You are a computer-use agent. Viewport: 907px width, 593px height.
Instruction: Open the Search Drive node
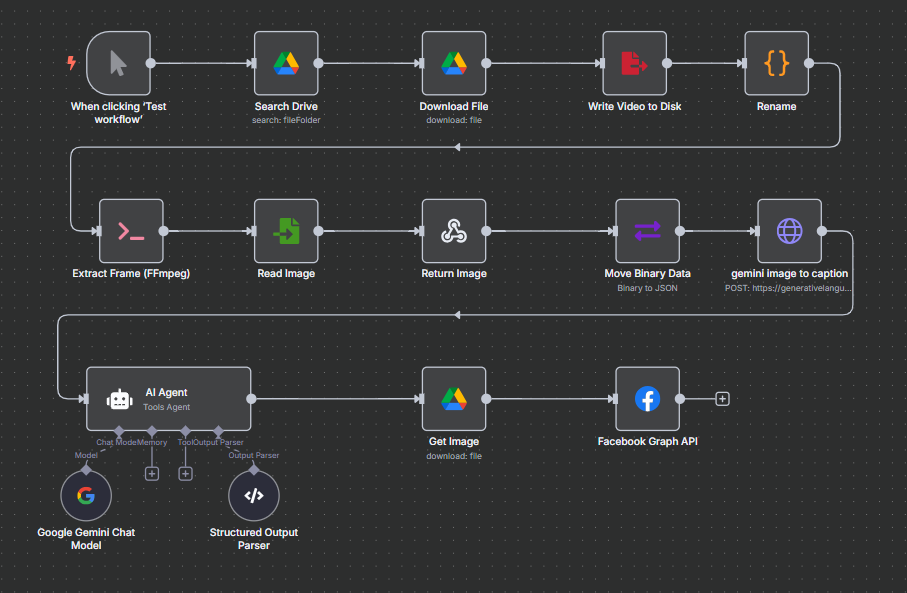coord(286,63)
